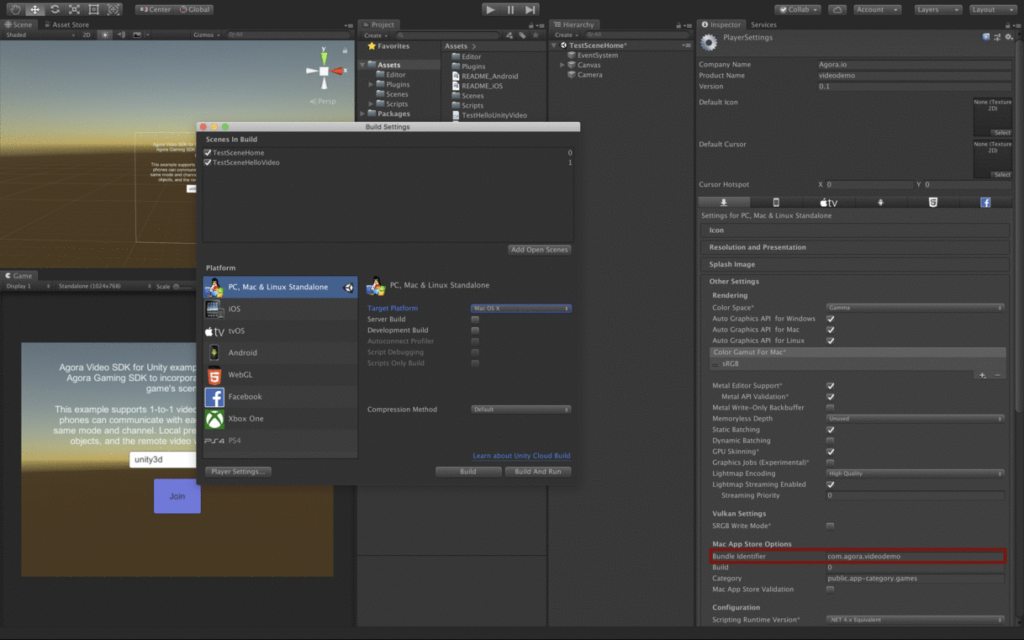The width and height of the screenshot is (1024, 640).
Task: Select the Apple tvOS settings tab icon
Action: coord(828,202)
